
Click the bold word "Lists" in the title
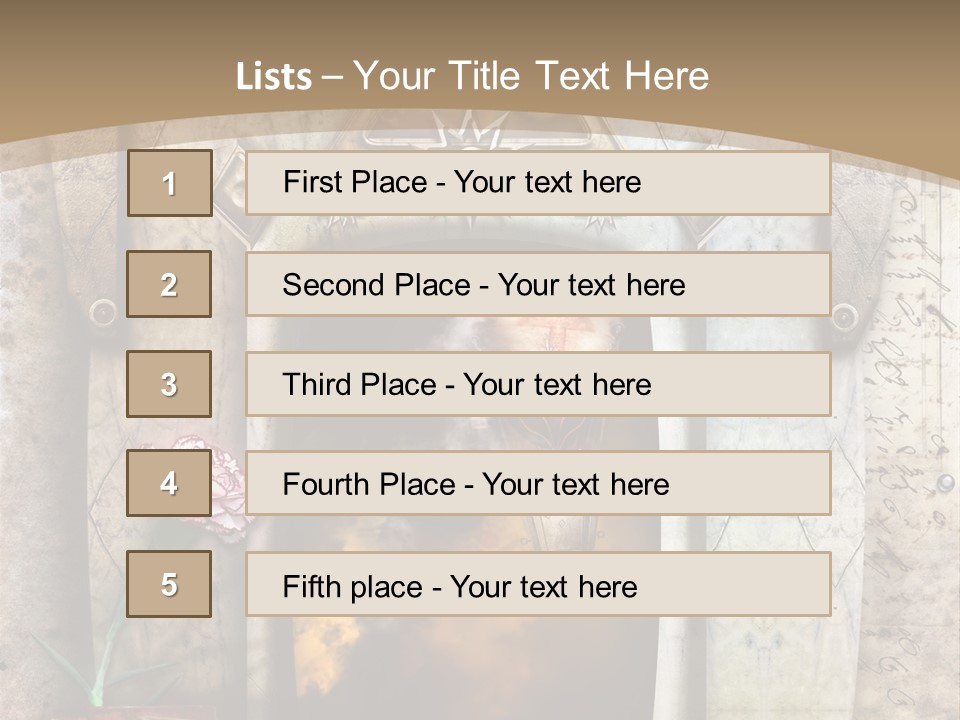(x=274, y=77)
